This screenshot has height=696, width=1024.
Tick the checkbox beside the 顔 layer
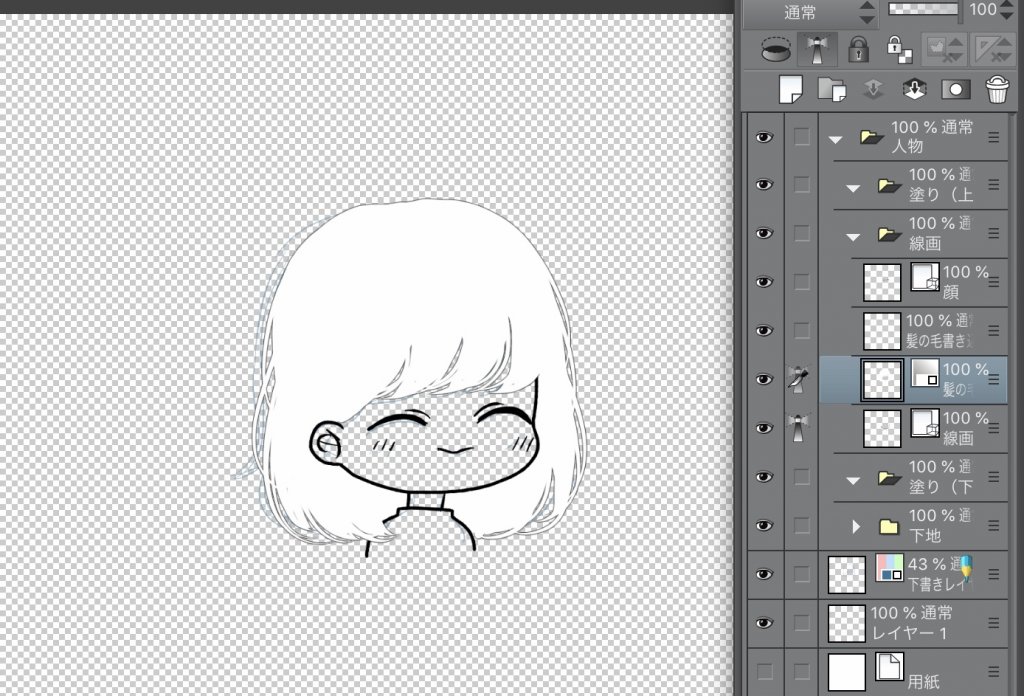point(802,283)
